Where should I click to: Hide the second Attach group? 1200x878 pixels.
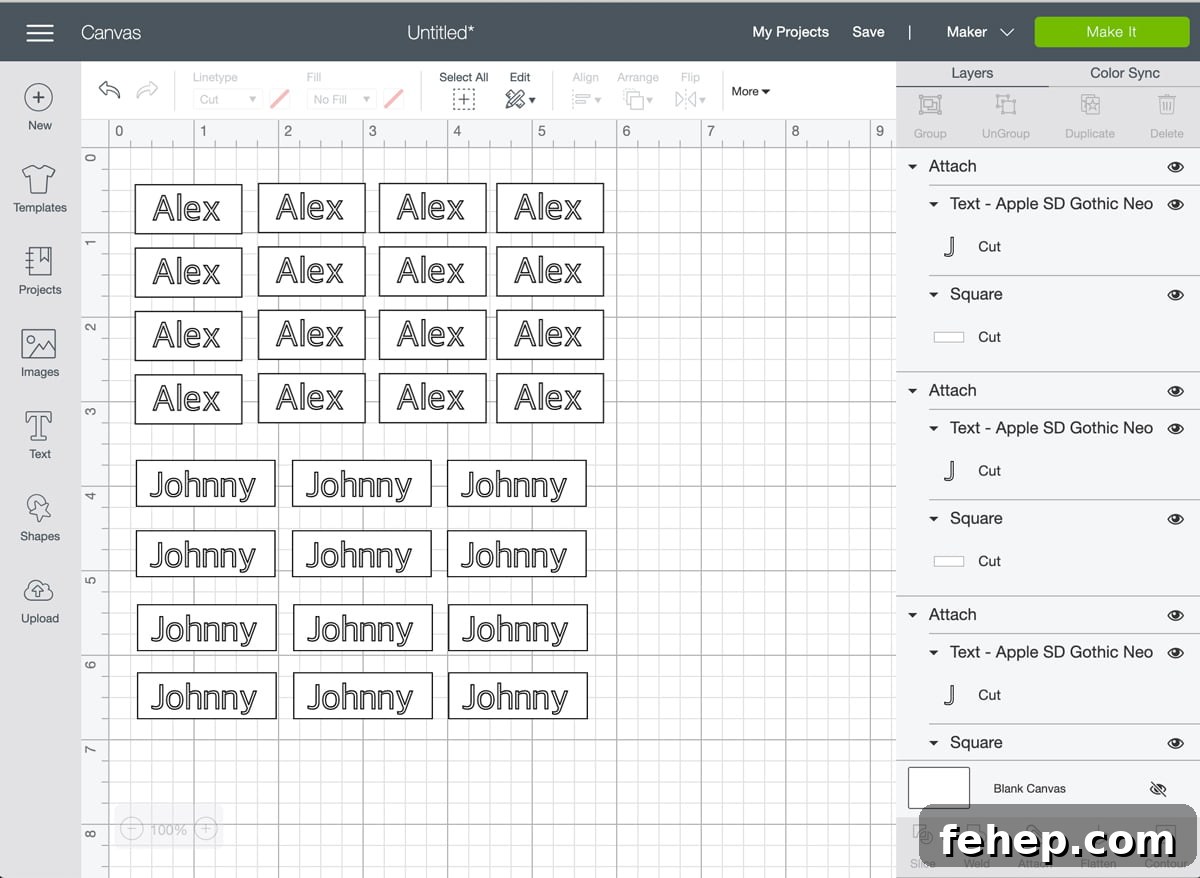pos(1175,391)
